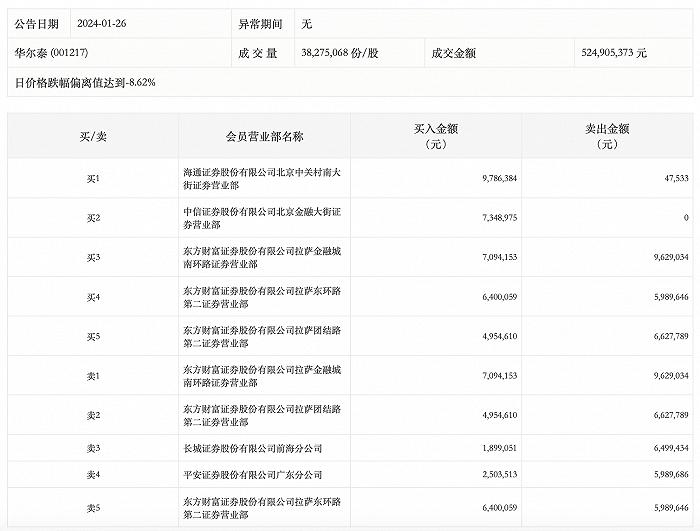Viewport: 700px width, 531px height.
Task: Sort by 卖出金额 column header
Action: click(x=607, y=136)
